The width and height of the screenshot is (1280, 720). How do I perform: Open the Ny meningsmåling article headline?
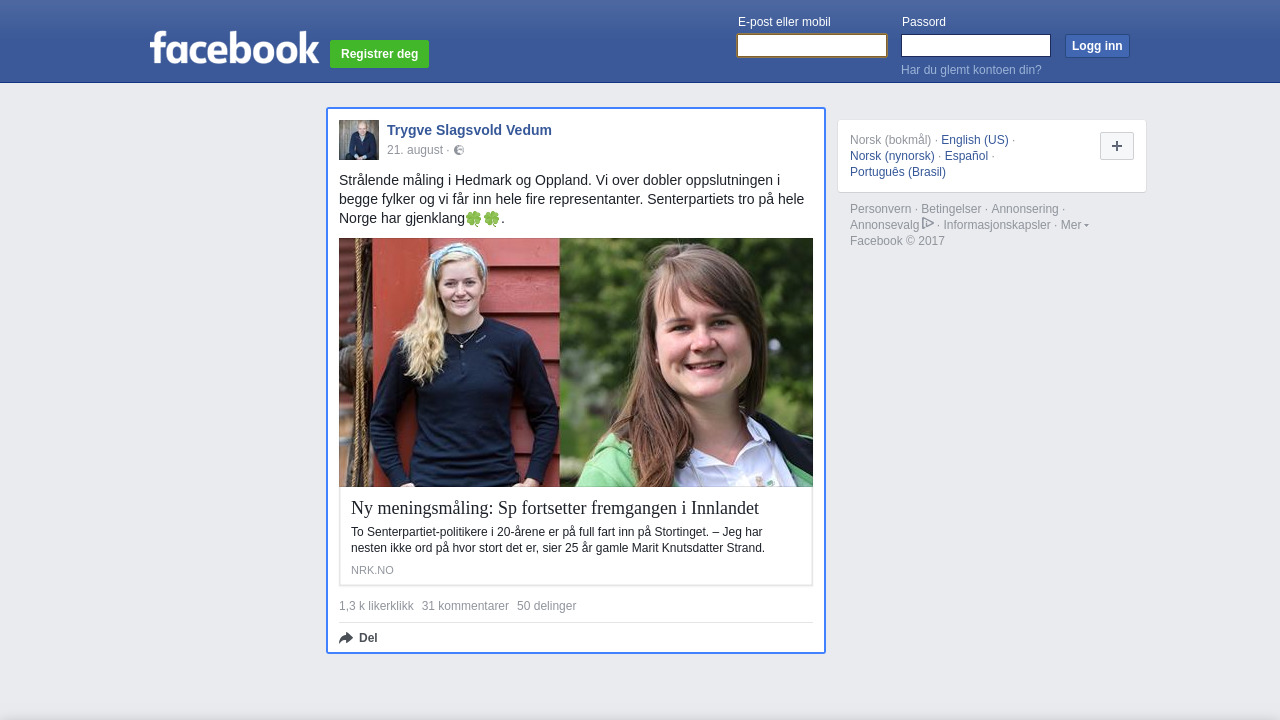(x=555, y=508)
